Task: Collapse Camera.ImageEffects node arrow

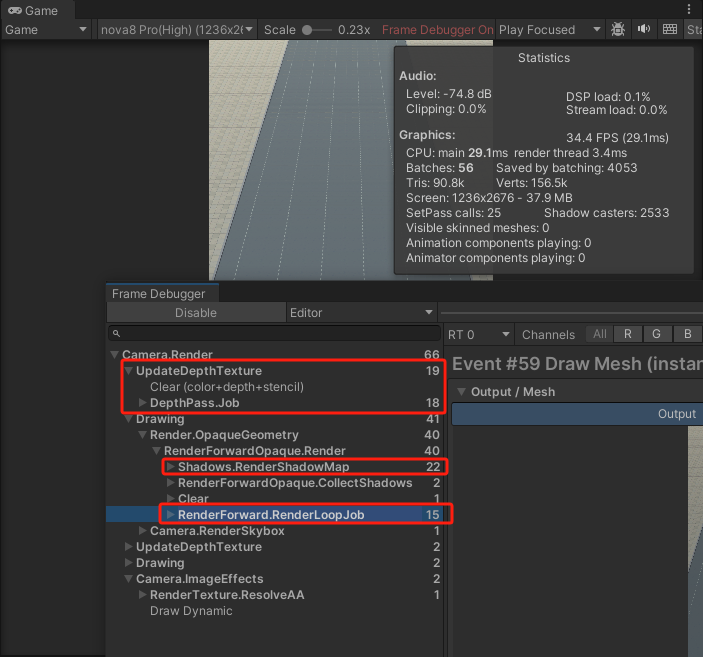Action: (x=129, y=579)
